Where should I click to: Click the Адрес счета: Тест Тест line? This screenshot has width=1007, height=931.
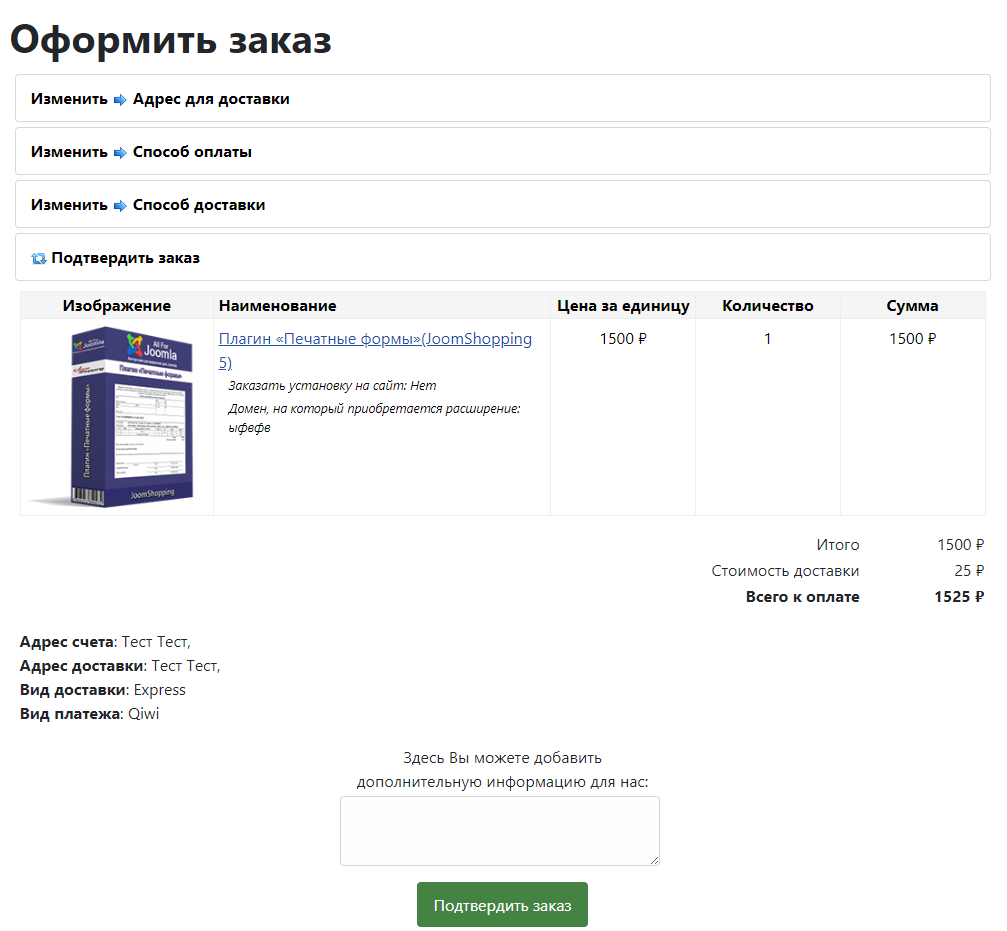(105, 642)
